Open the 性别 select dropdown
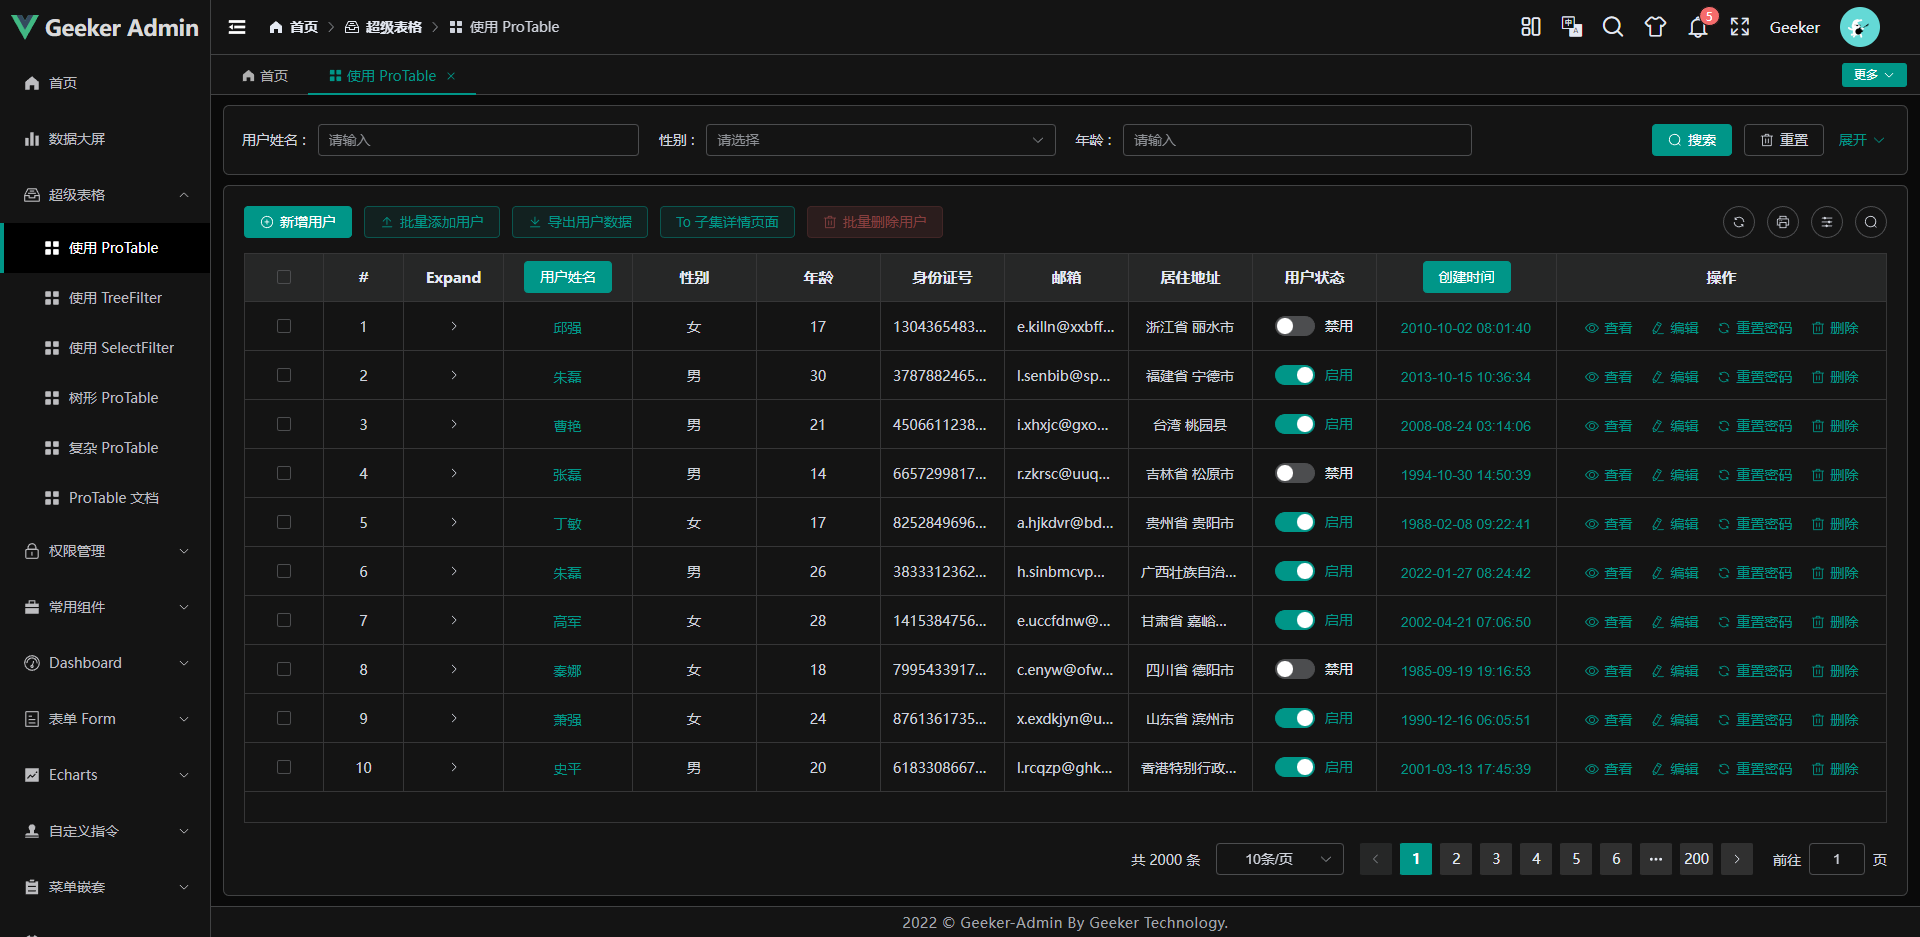The image size is (1920, 937). pos(880,140)
